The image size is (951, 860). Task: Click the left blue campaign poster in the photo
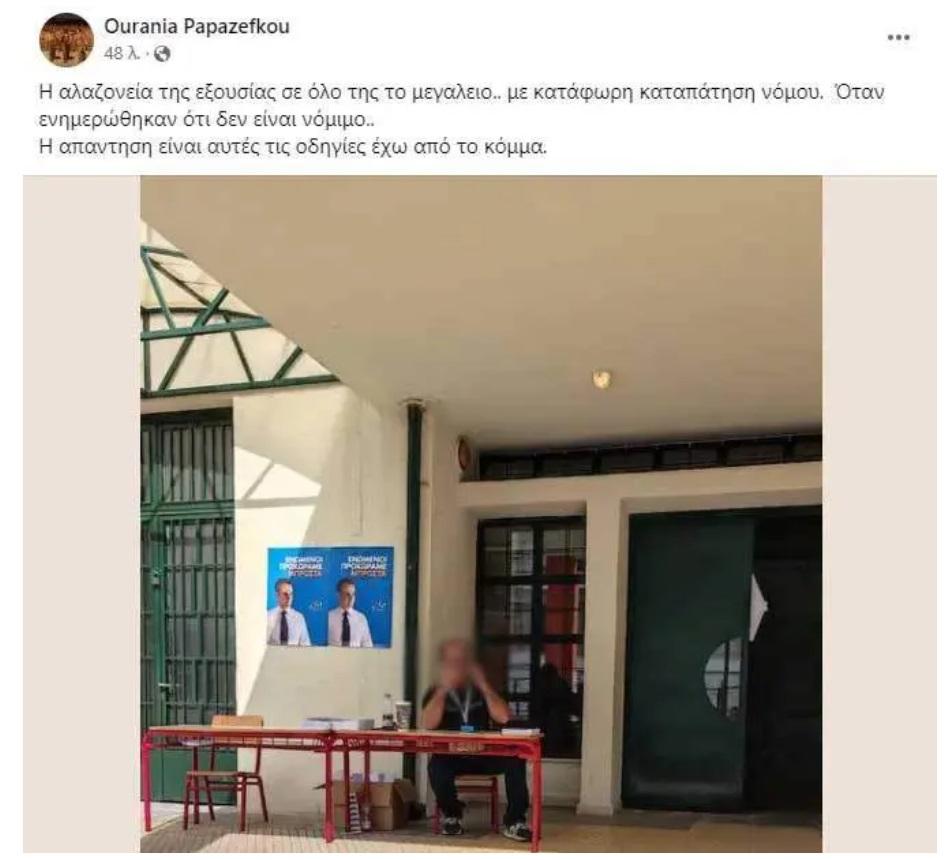click(298, 597)
